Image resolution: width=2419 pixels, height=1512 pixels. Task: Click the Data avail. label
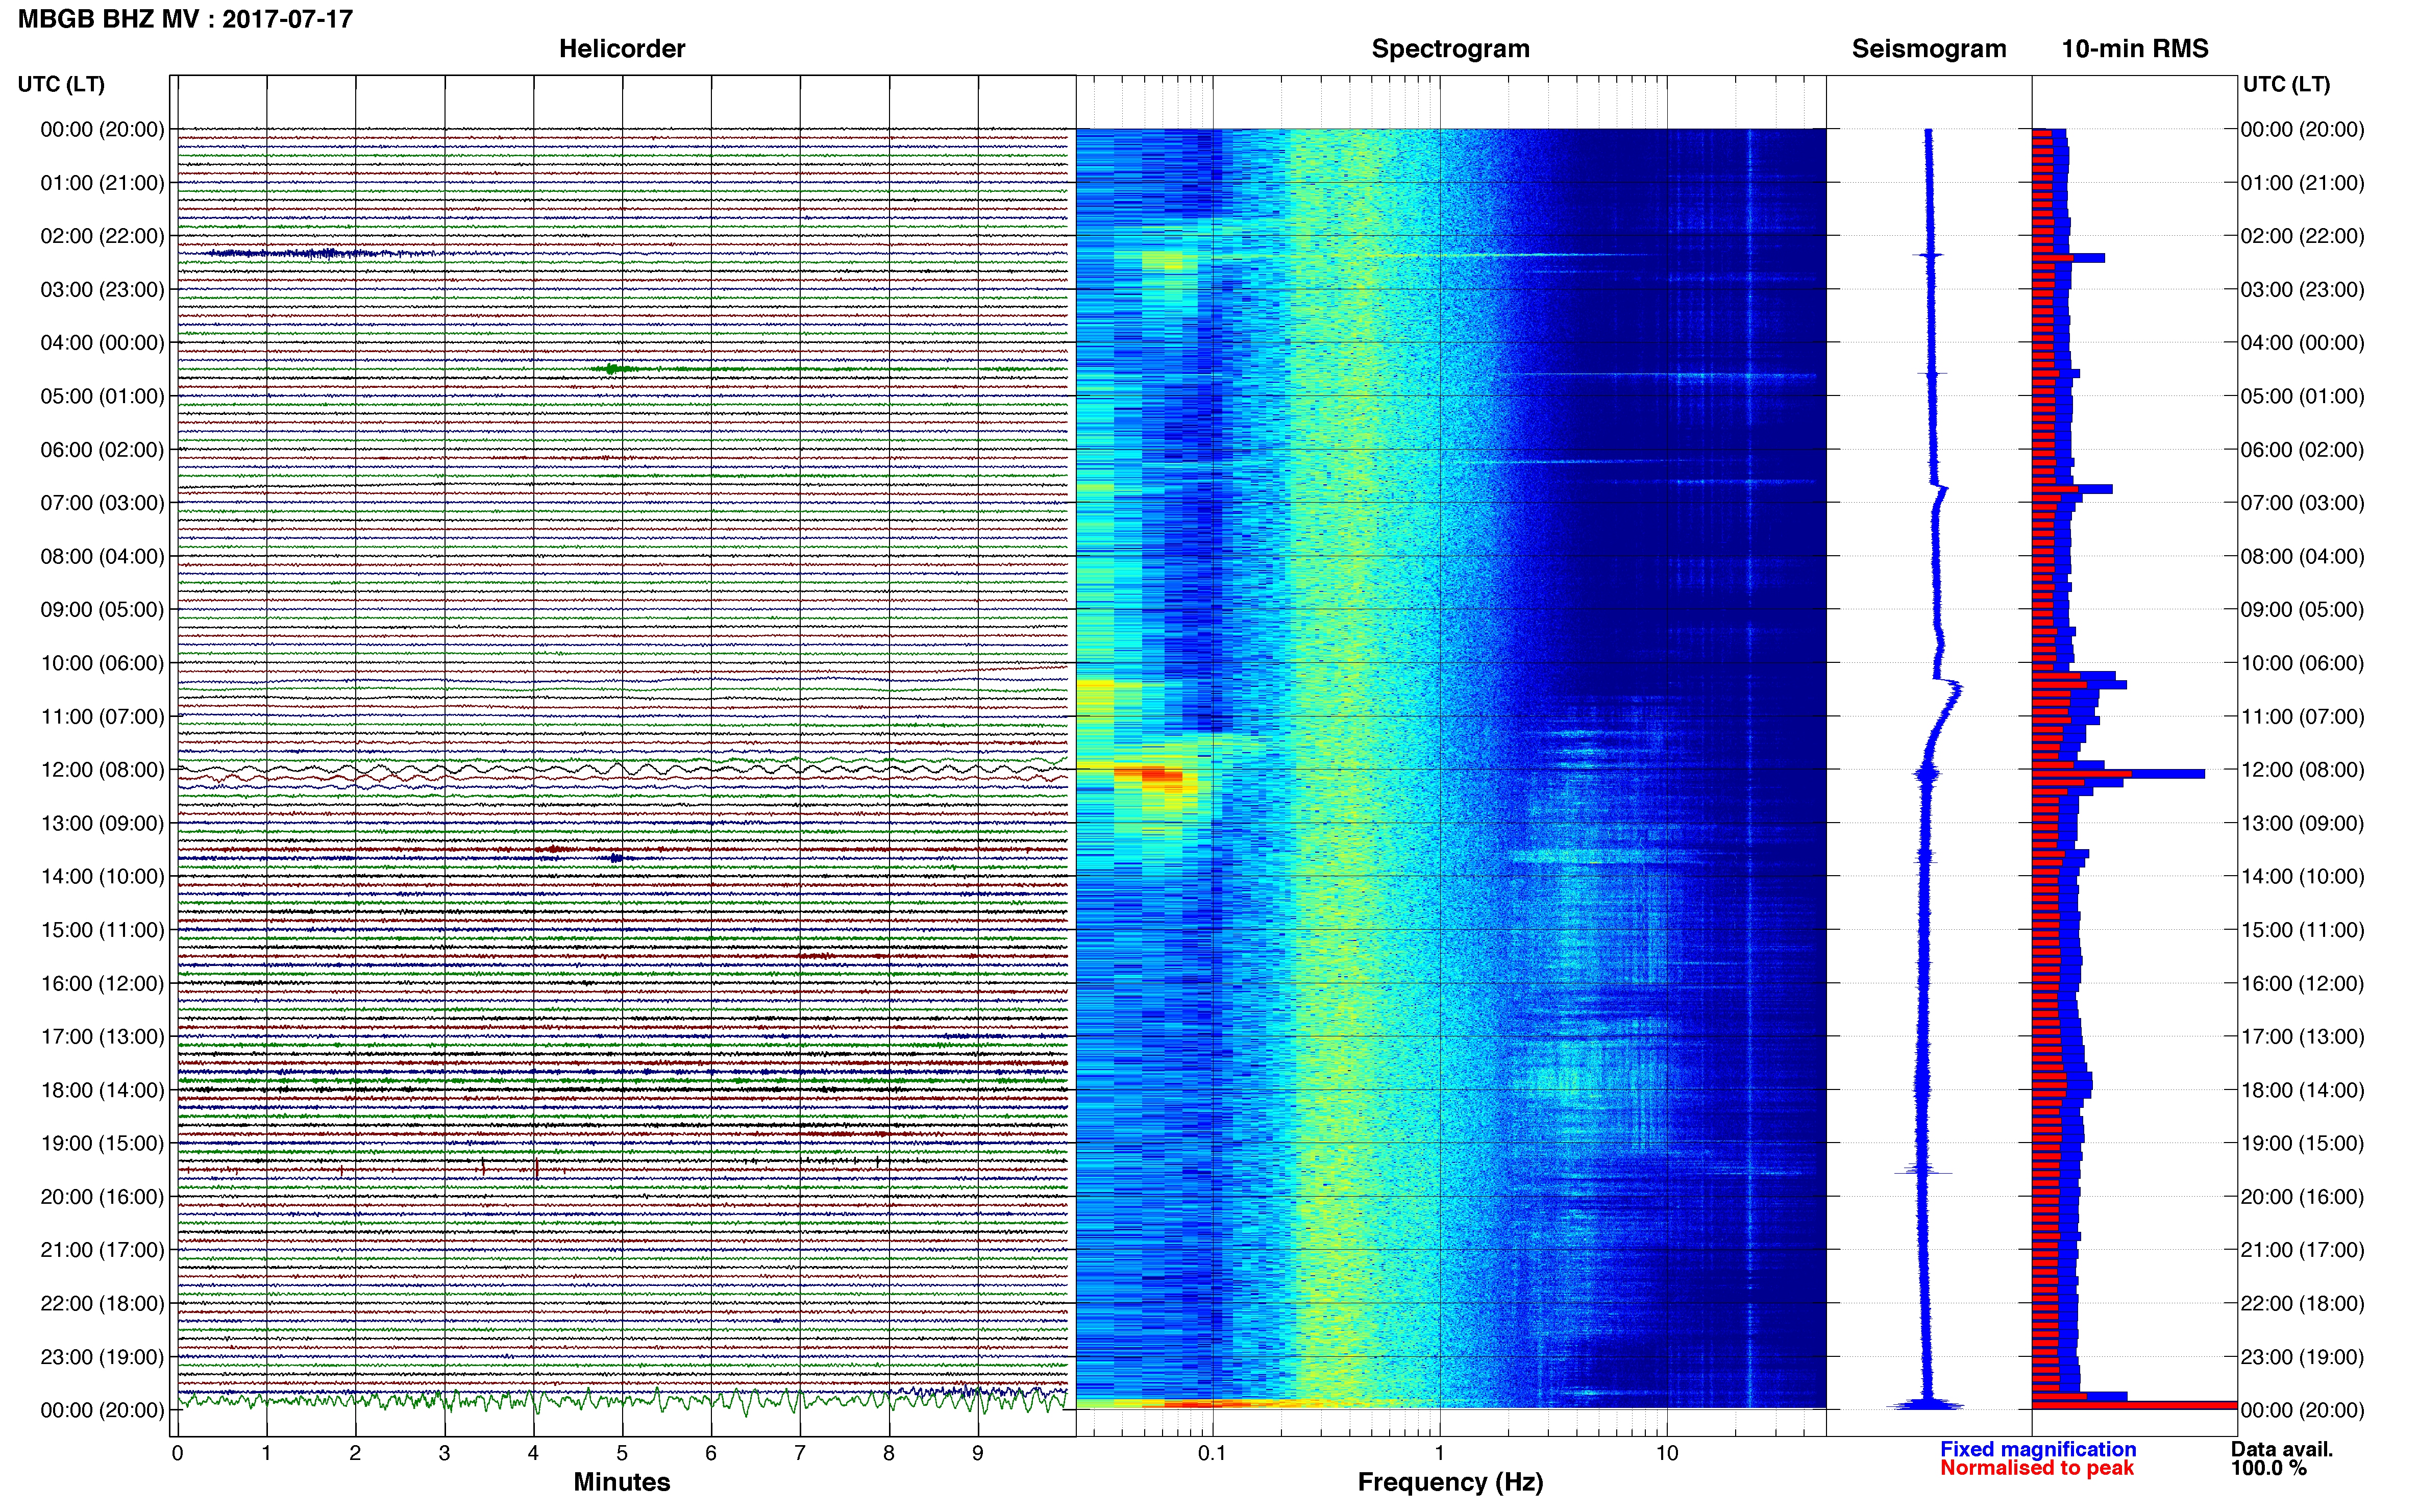[x=2282, y=1449]
